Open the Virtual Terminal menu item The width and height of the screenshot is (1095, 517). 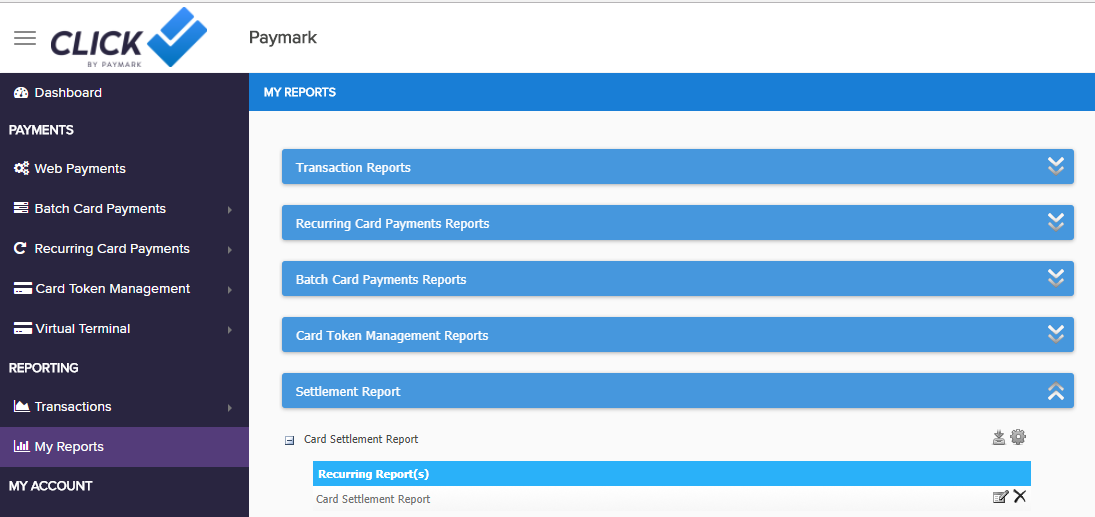point(124,328)
